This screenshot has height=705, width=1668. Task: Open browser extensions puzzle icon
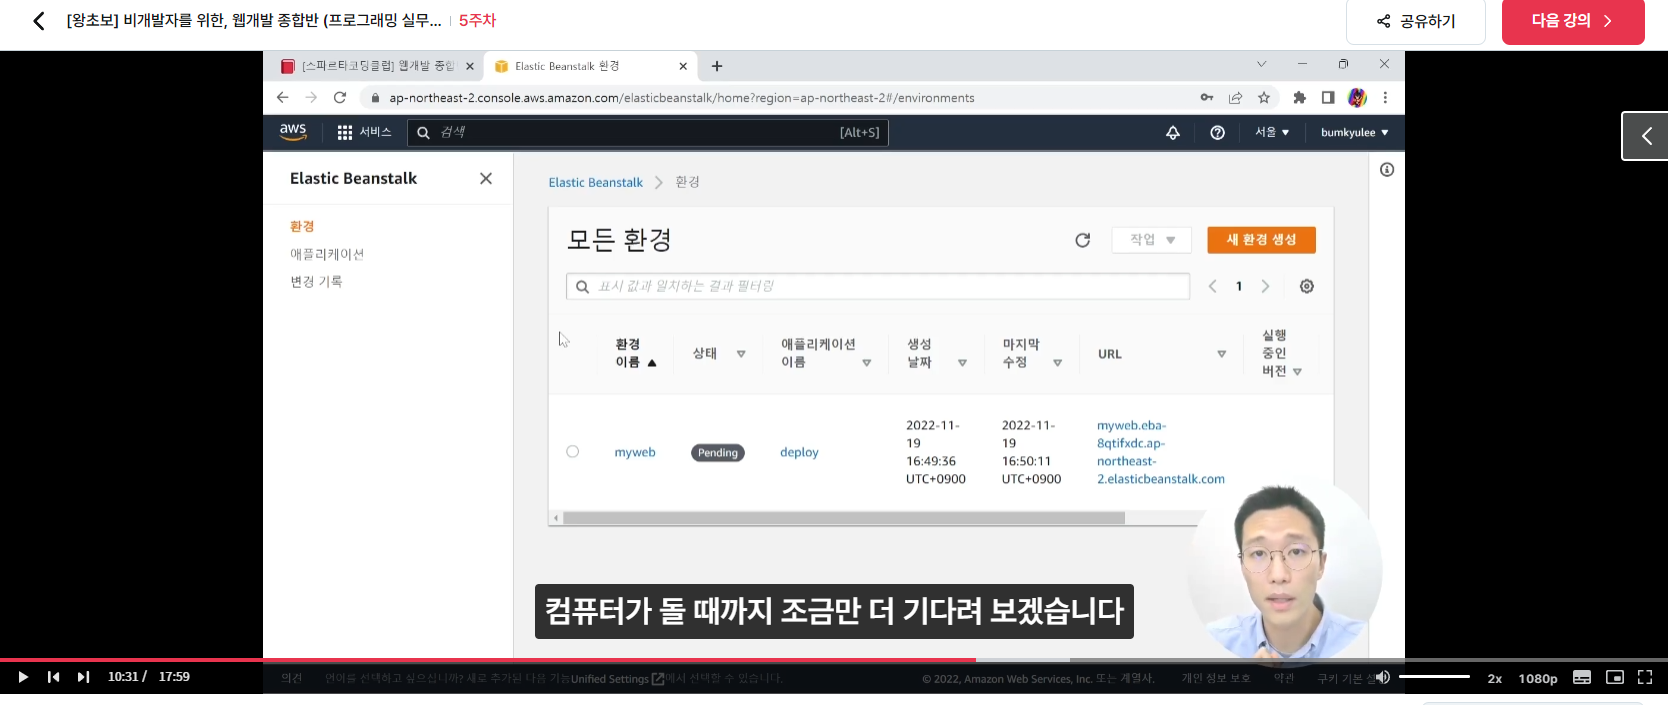click(x=1299, y=98)
